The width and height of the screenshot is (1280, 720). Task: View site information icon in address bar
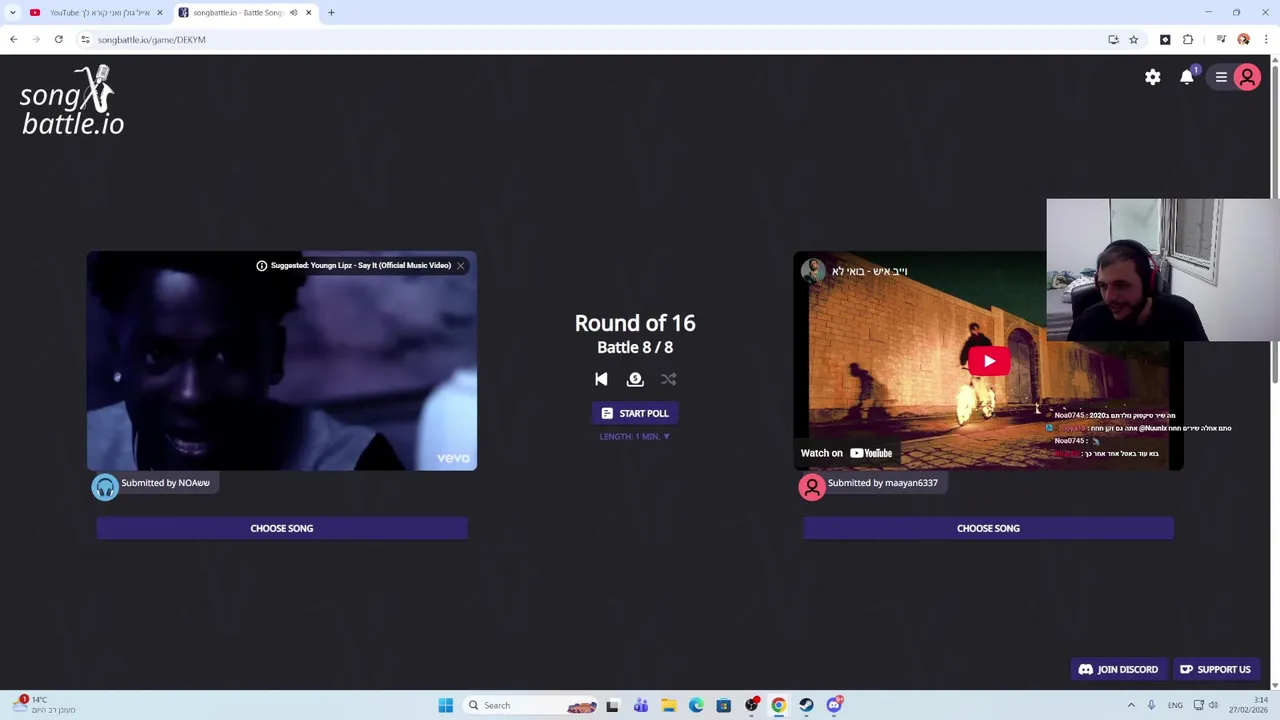pos(85,39)
